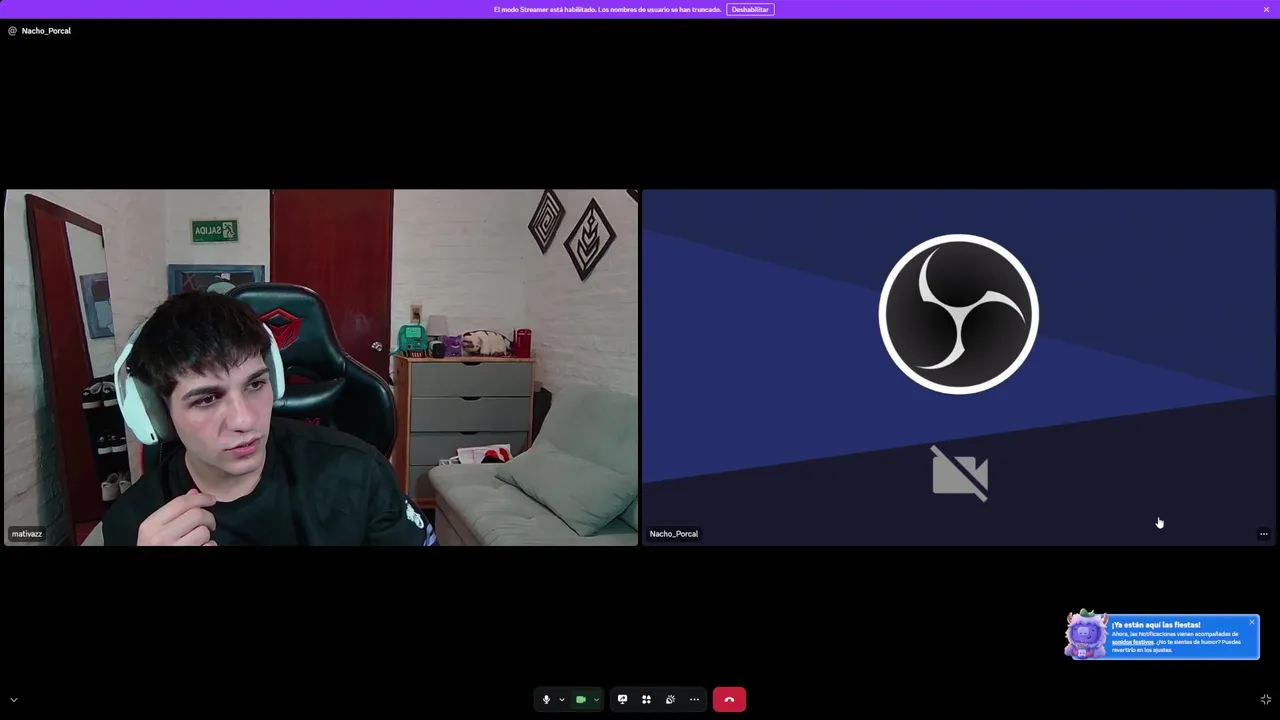Screen dimensions: 1280x720
Task: Select the Nacho_Porcal OBS video tile
Action: [959, 367]
